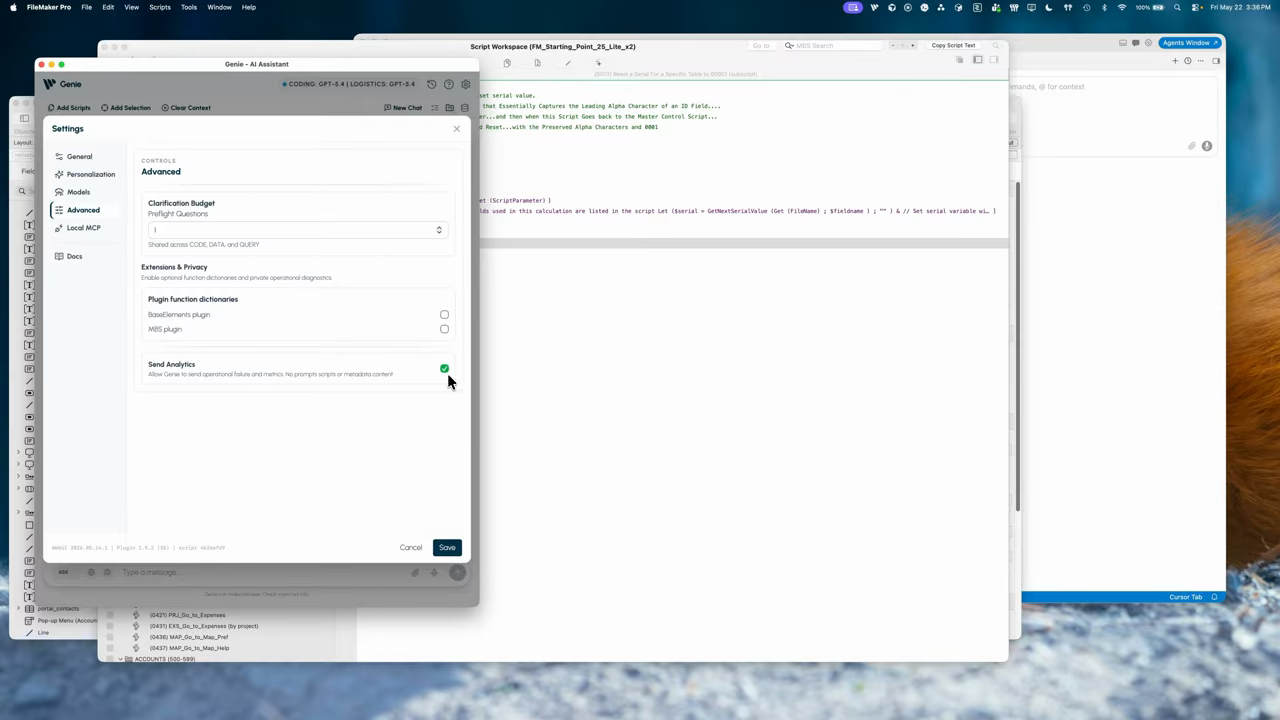Click the sparkle icon in Script Workspace toolbar
Viewport: 1280px width, 720px height.
pos(598,63)
